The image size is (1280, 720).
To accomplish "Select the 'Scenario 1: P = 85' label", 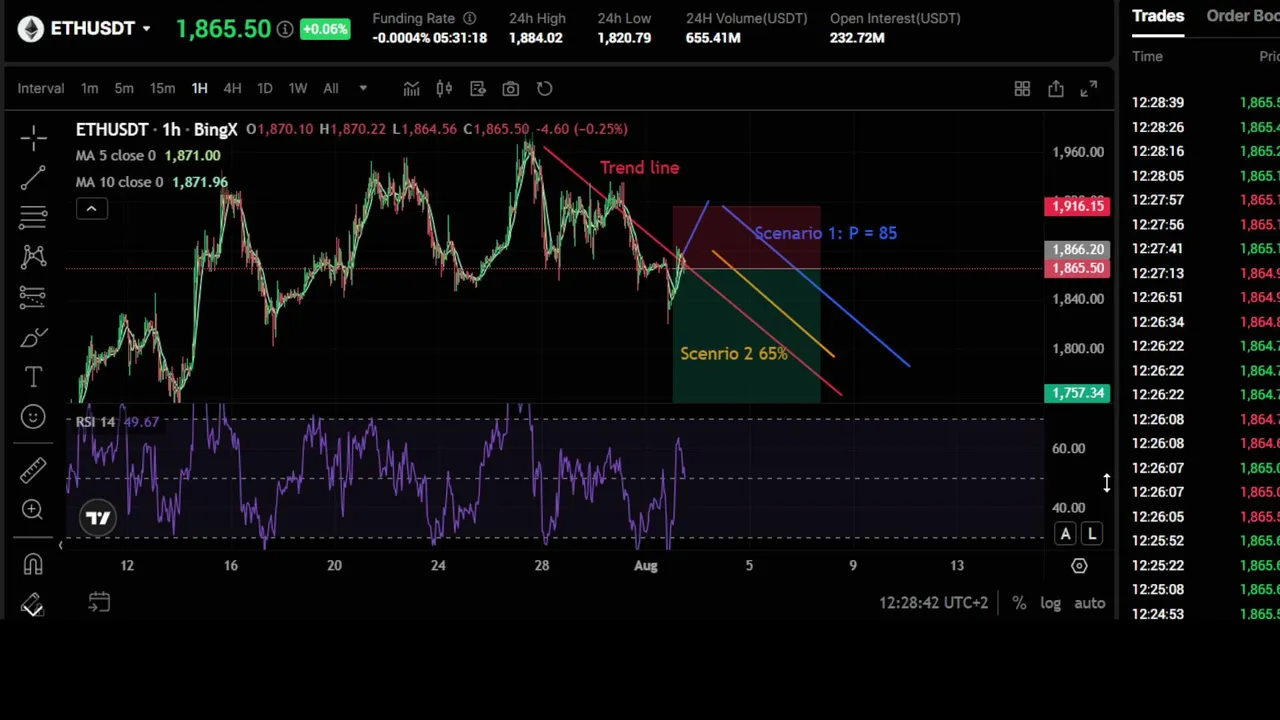I will click(x=826, y=233).
